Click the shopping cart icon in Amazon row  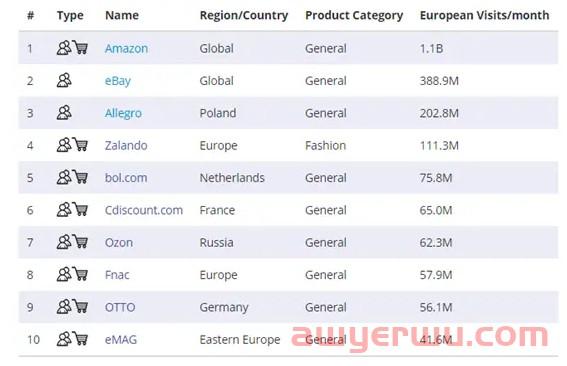point(80,47)
